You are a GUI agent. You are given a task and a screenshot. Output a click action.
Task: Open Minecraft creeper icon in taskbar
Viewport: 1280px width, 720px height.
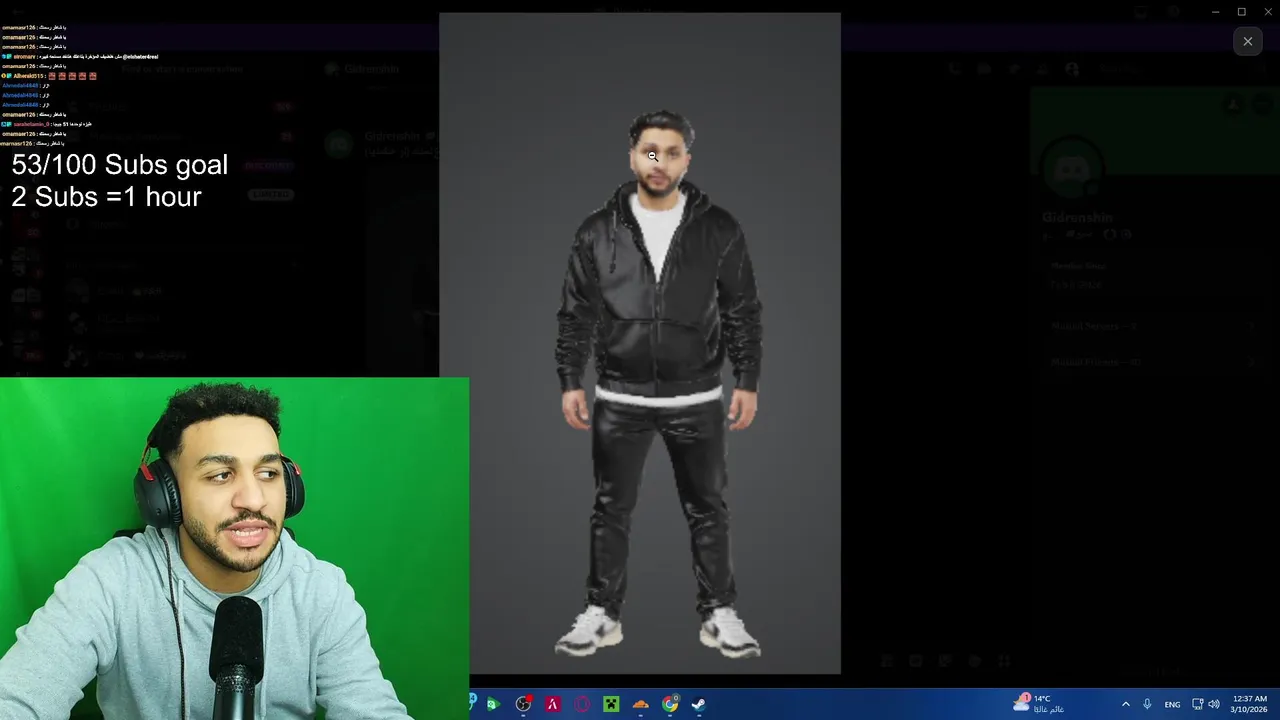(611, 704)
